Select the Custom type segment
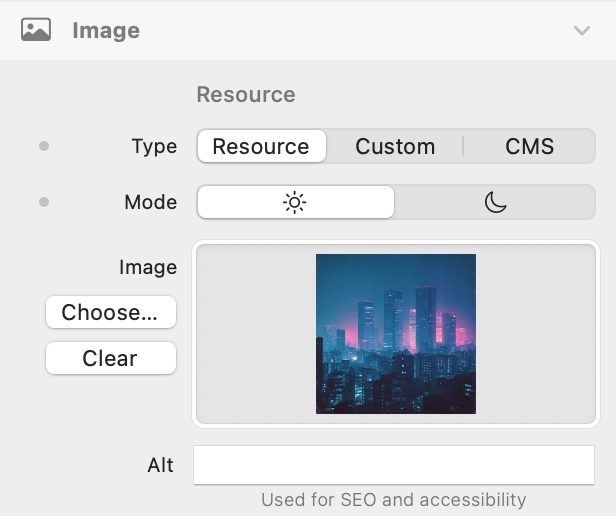 (395, 146)
